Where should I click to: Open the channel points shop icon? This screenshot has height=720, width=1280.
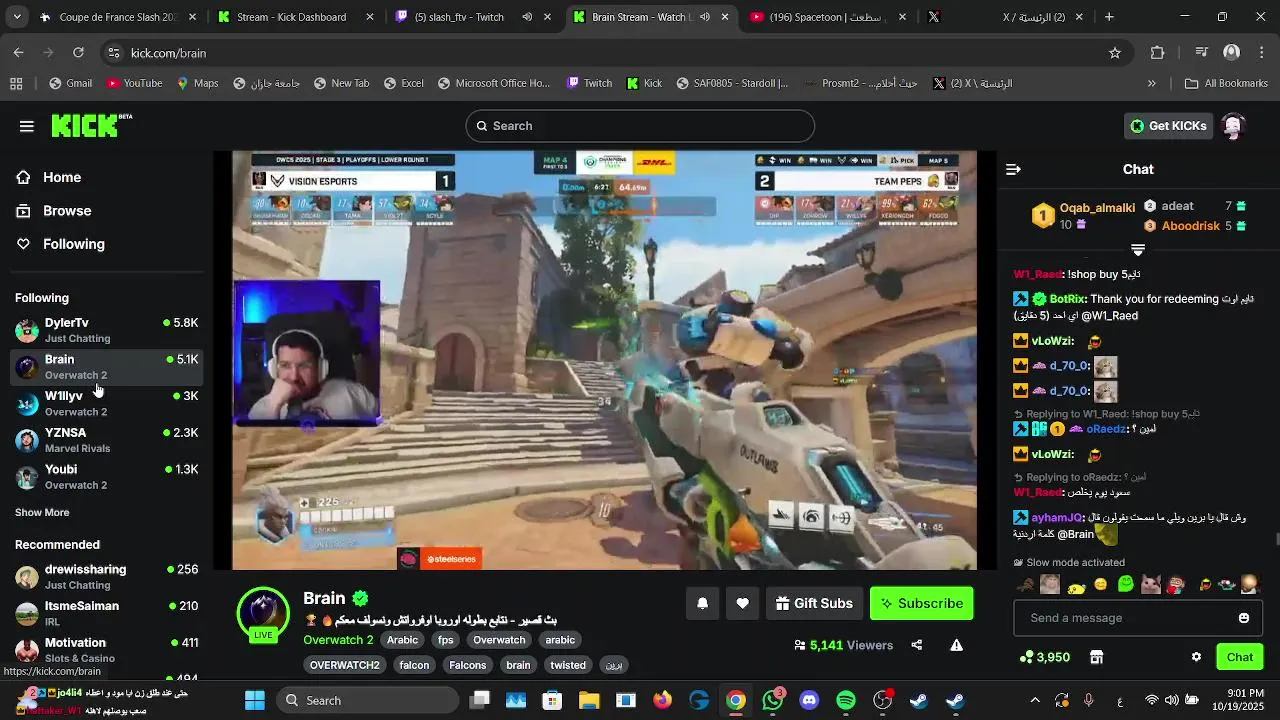click(x=1096, y=657)
